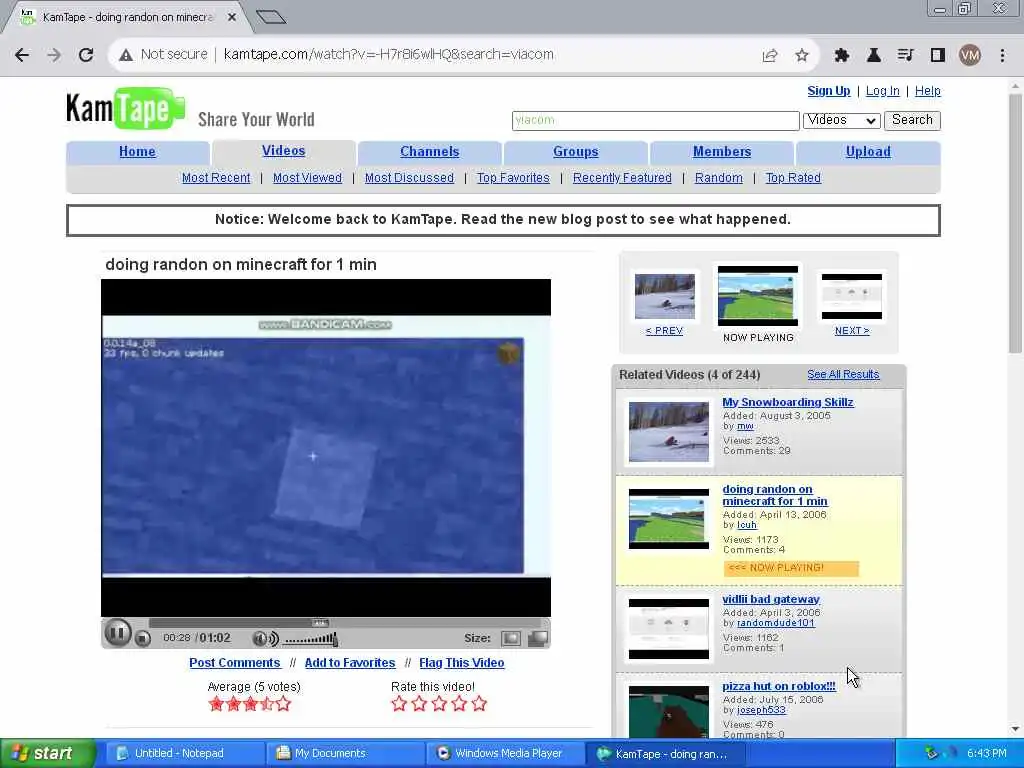Viewport: 1024px width, 768px height.
Task: Rate this video four stars
Action: click(x=459, y=703)
